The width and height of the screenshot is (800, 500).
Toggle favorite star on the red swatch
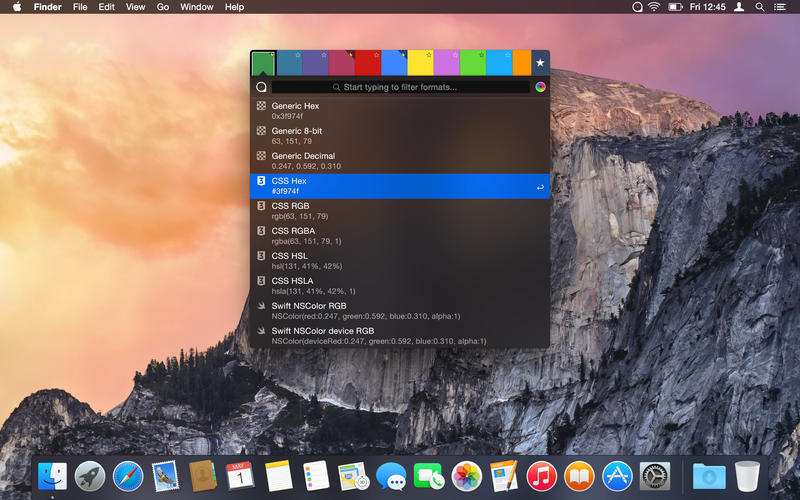[x=376, y=54]
